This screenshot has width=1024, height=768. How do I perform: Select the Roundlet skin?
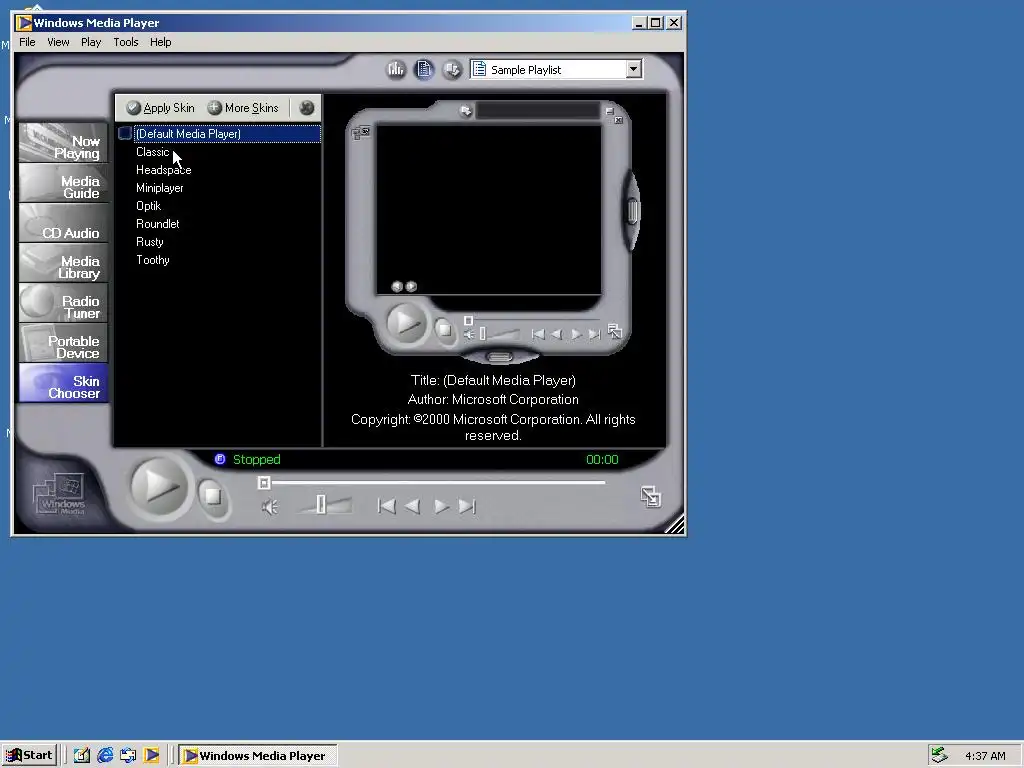pos(157,224)
